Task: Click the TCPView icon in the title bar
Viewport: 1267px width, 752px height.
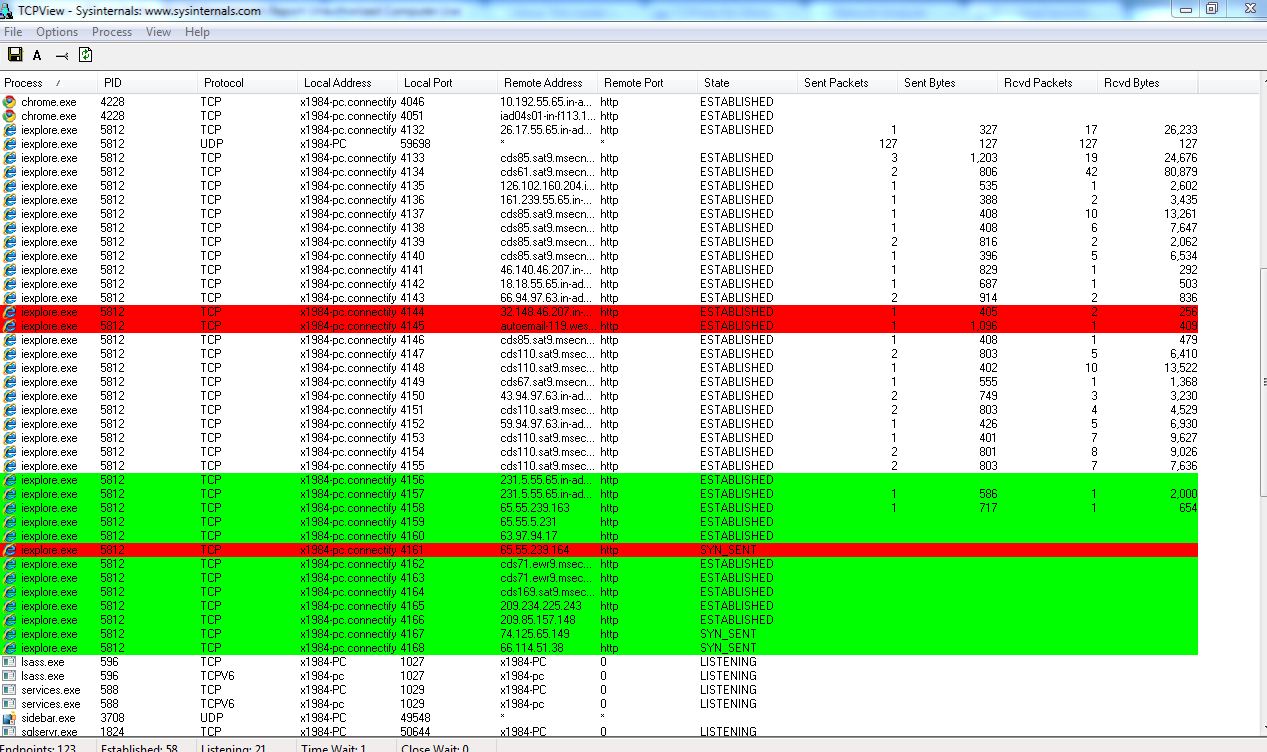Action: [8, 9]
